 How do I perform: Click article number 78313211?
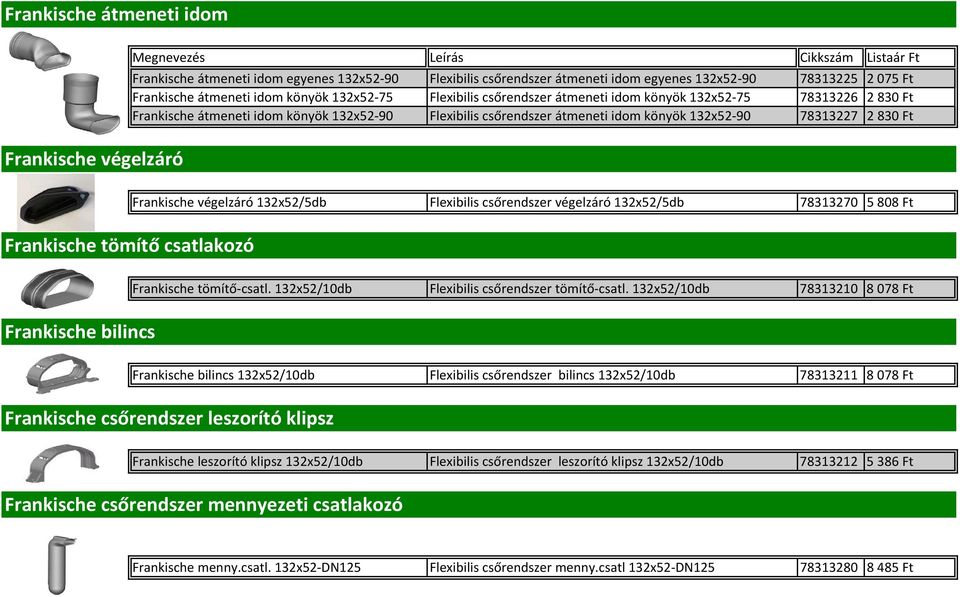830,375
